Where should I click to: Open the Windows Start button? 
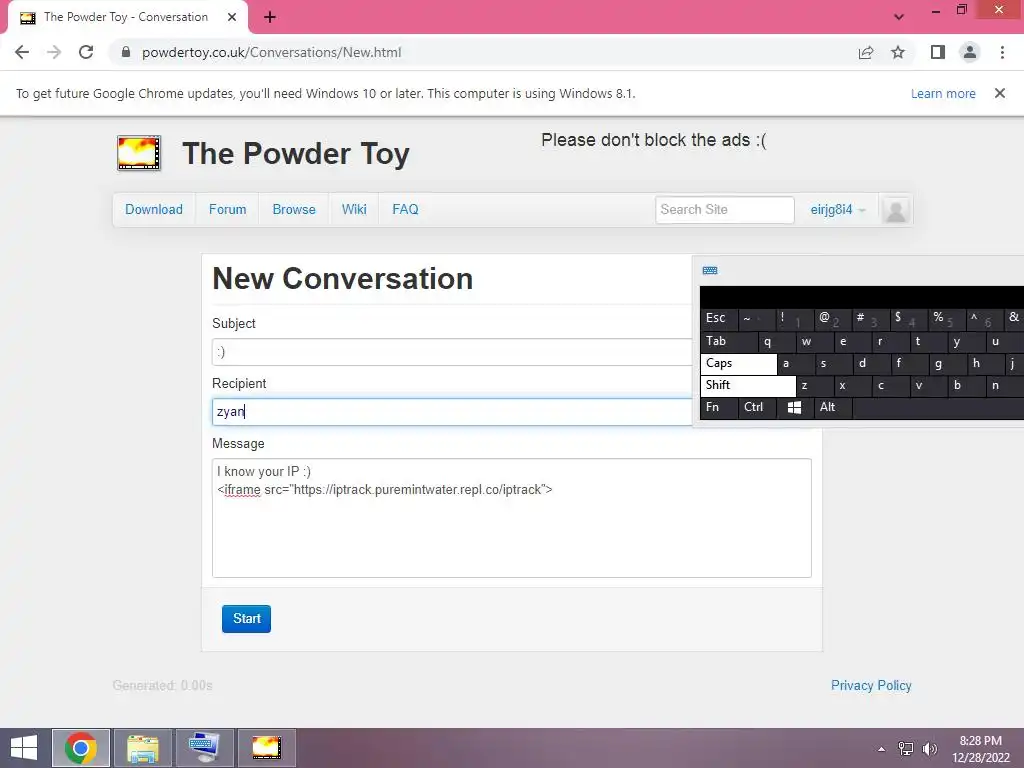[24, 748]
